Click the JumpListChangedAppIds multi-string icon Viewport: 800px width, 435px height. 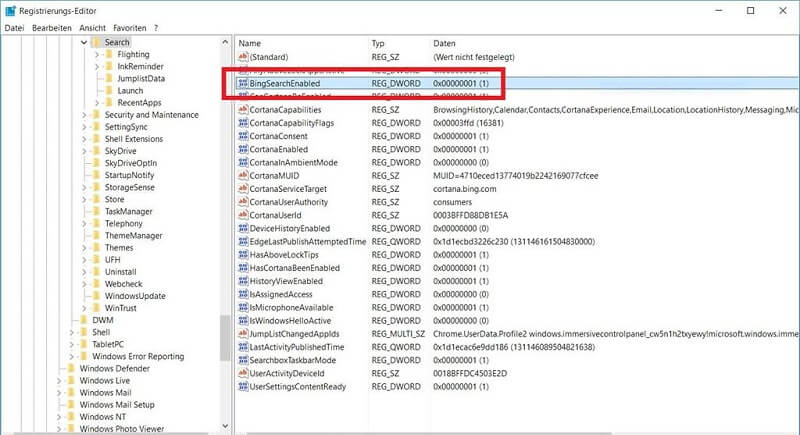[243, 334]
